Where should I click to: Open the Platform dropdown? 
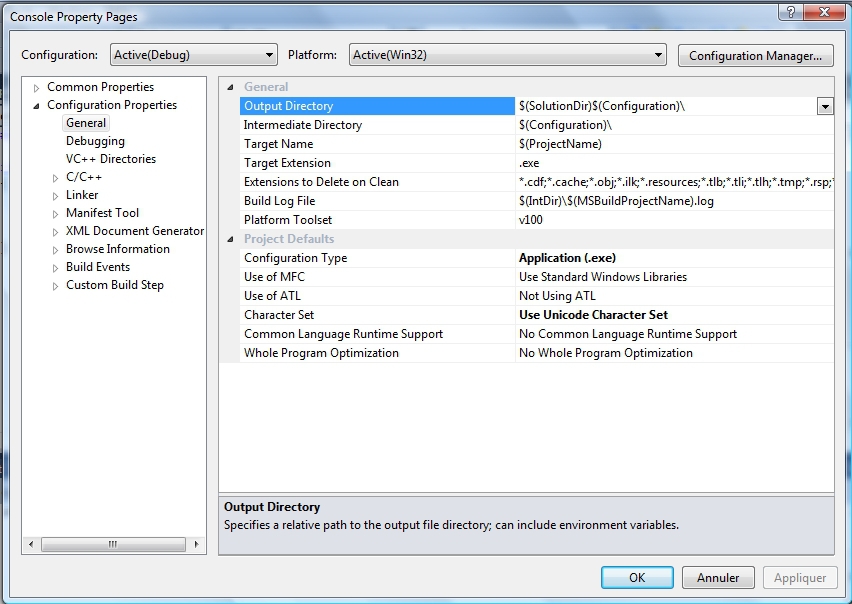507,55
